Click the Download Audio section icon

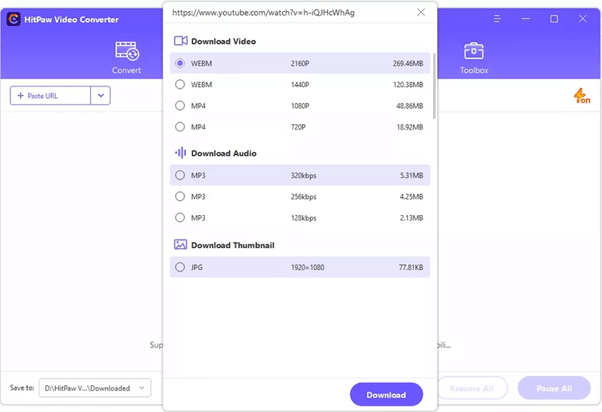(180, 153)
